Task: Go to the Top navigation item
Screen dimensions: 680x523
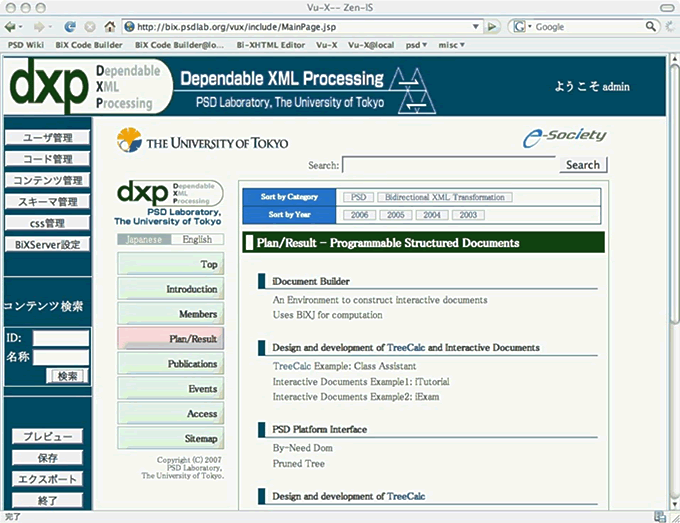Action: pyautogui.click(x=170, y=264)
